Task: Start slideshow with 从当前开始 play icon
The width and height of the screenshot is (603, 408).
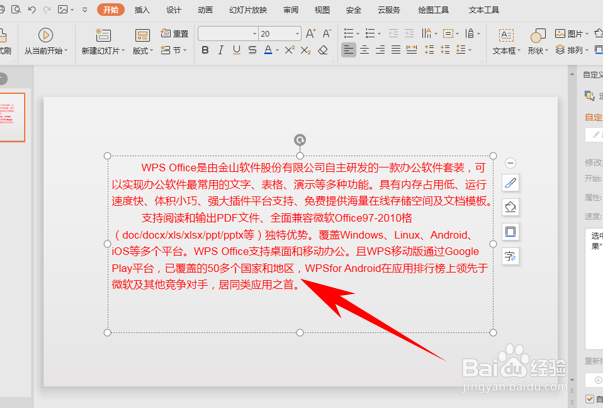Action: 45,35
